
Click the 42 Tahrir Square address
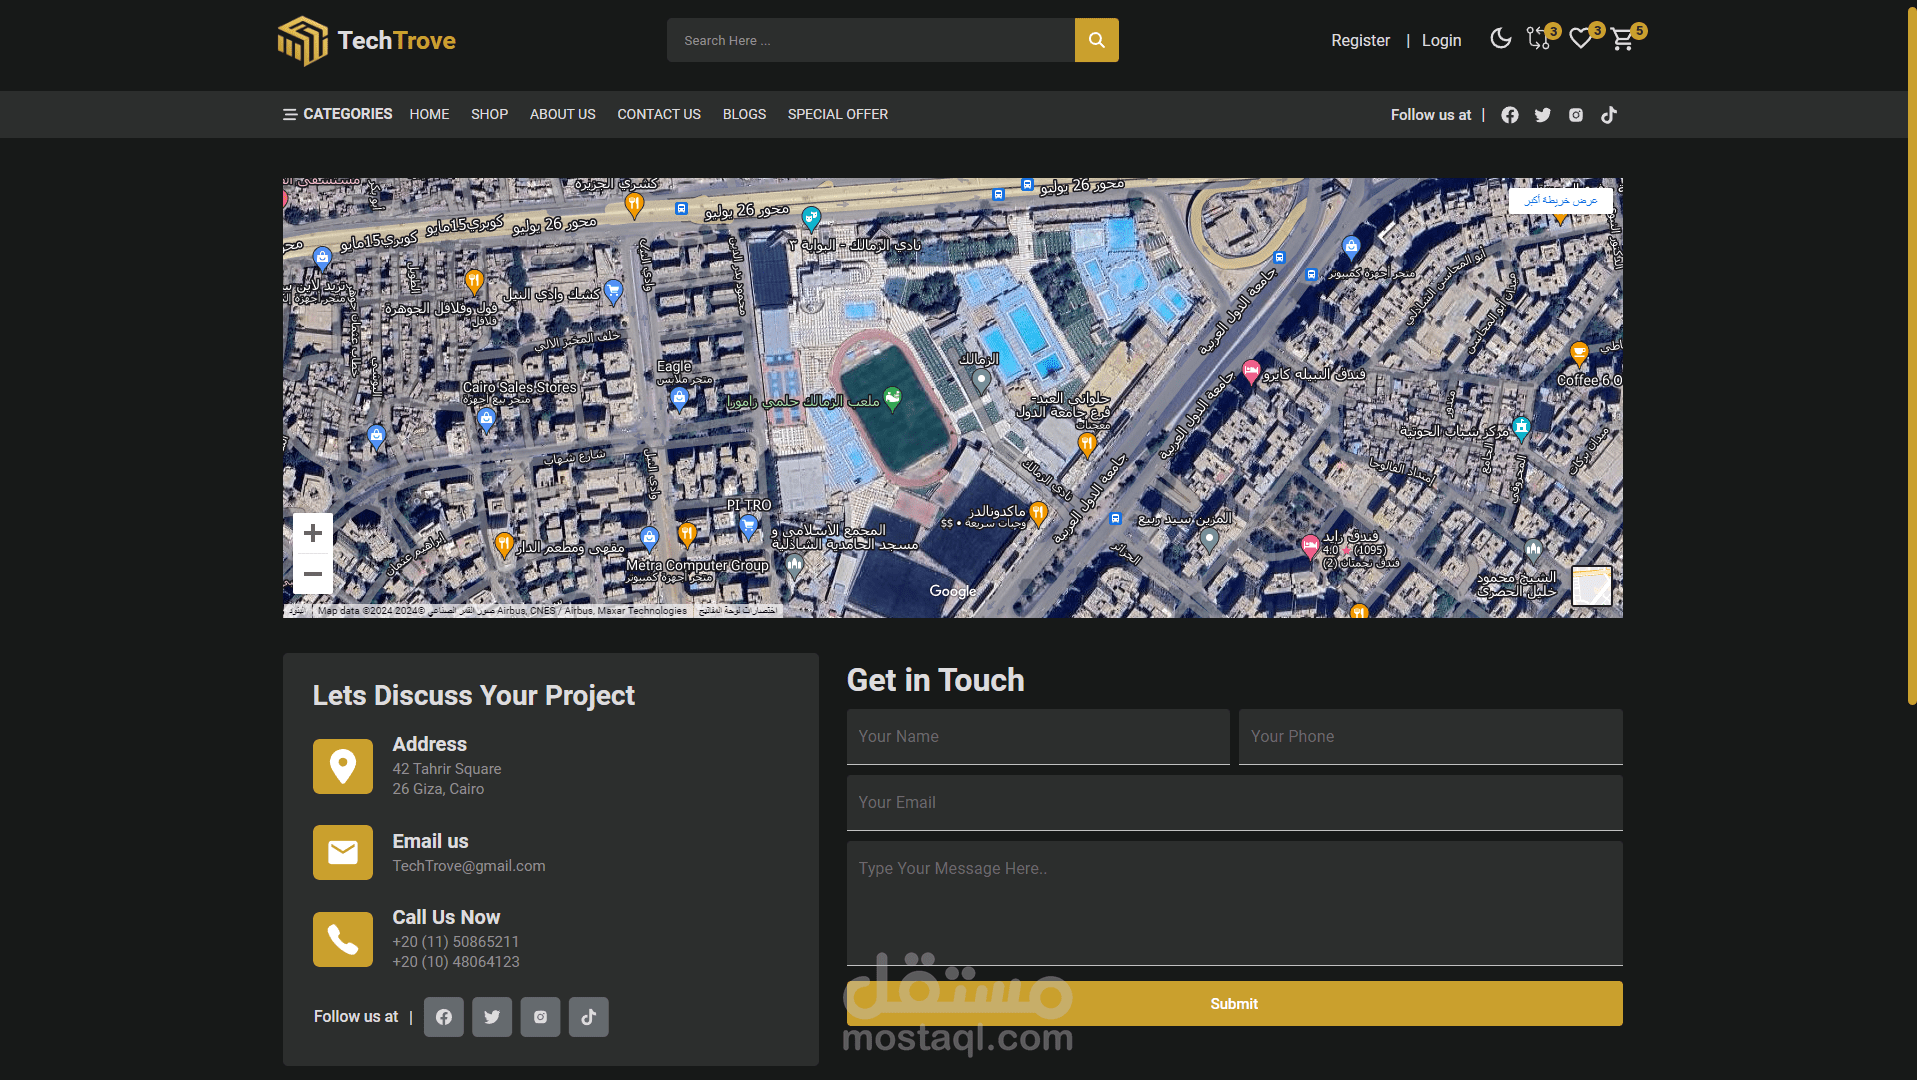[x=447, y=769]
